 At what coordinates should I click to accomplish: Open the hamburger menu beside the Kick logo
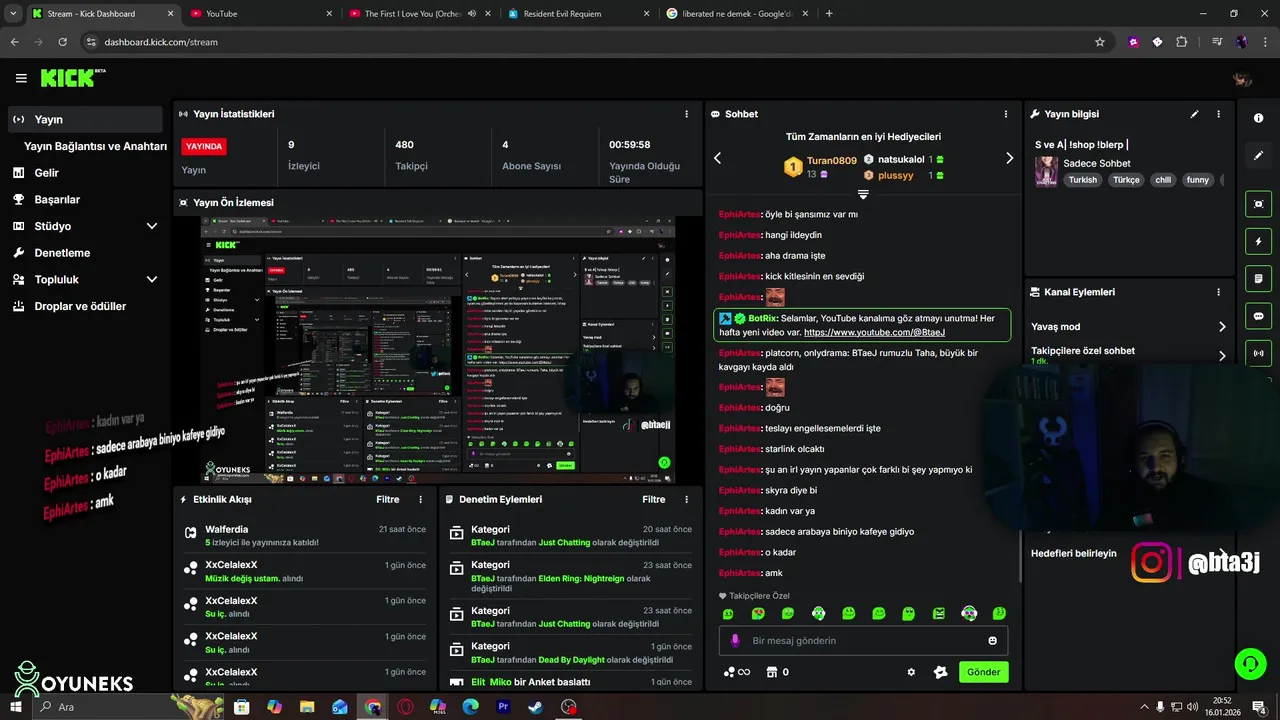pyautogui.click(x=21, y=78)
